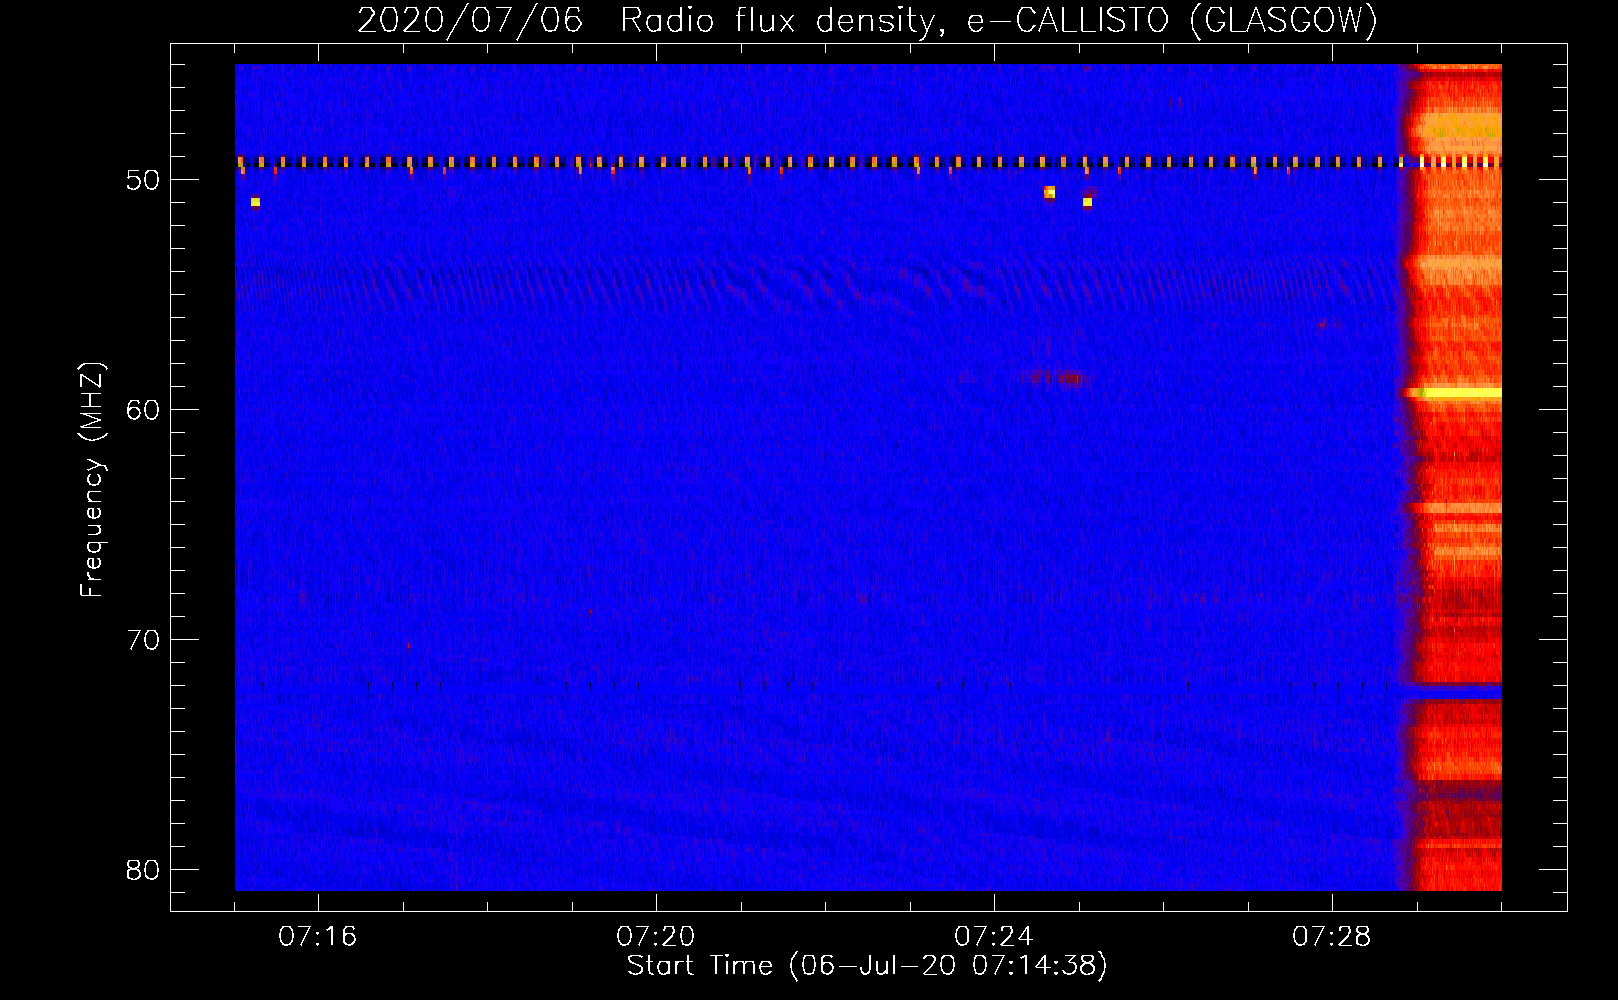
Task: Click the 07:20 time tick label
Action: pos(655,937)
